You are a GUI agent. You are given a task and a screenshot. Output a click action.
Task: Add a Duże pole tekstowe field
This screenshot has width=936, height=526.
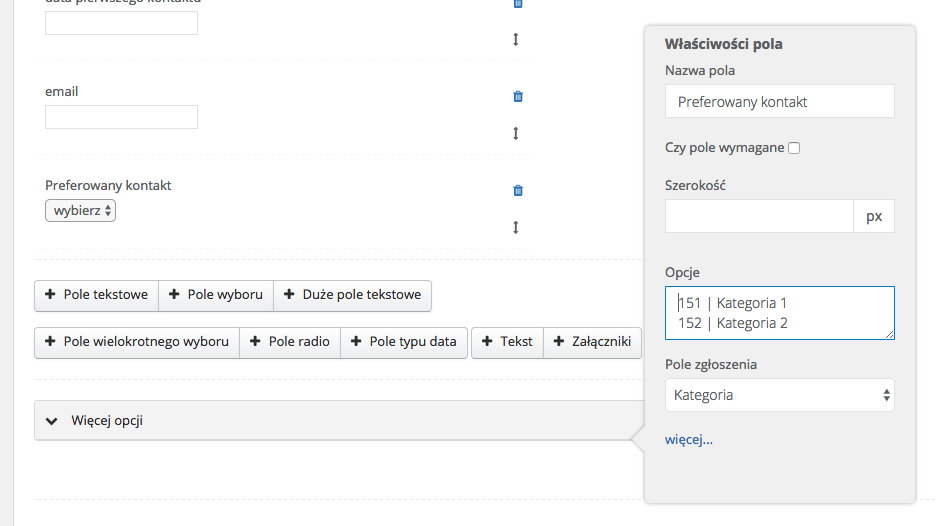[352, 295]
